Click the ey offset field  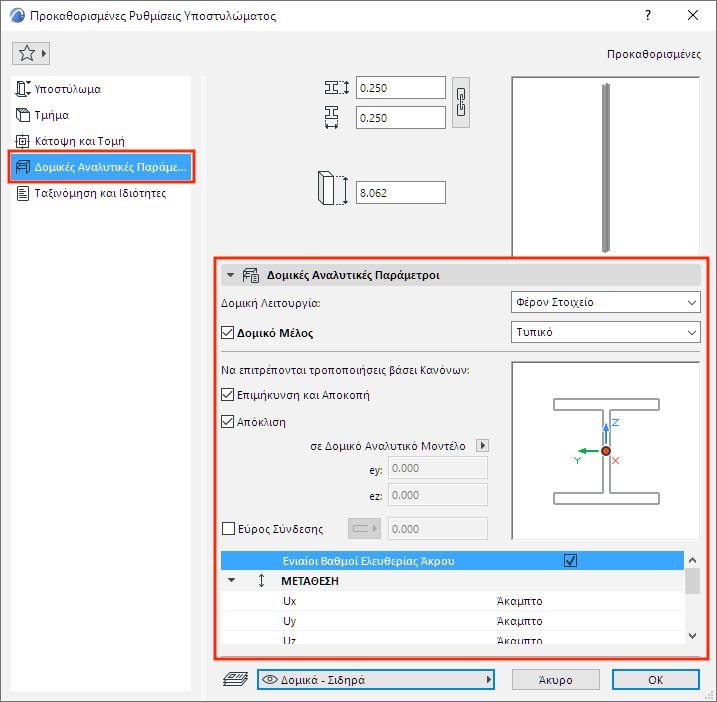(438, 468)
